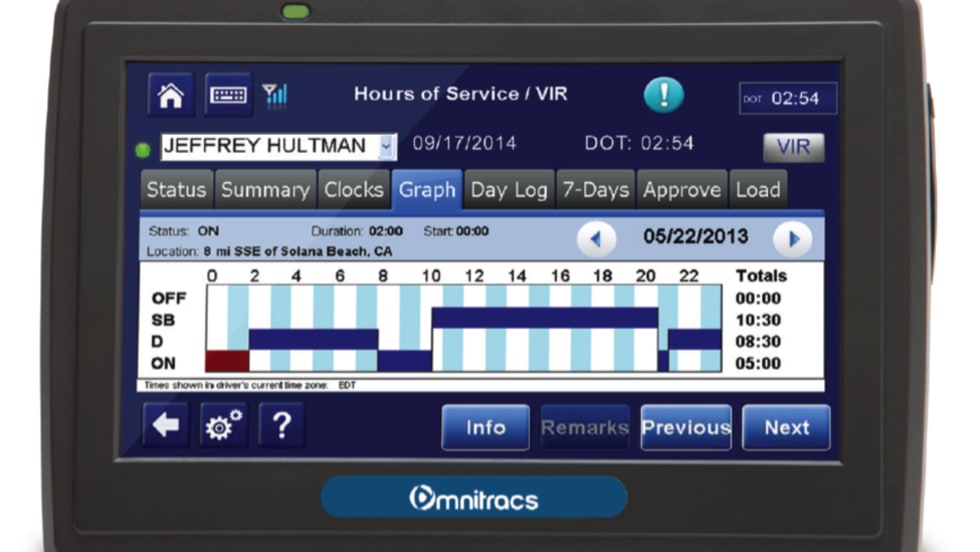
Task: Expand the JEFFREY HULTMAN driver dropdown
Action: [386, 146]
